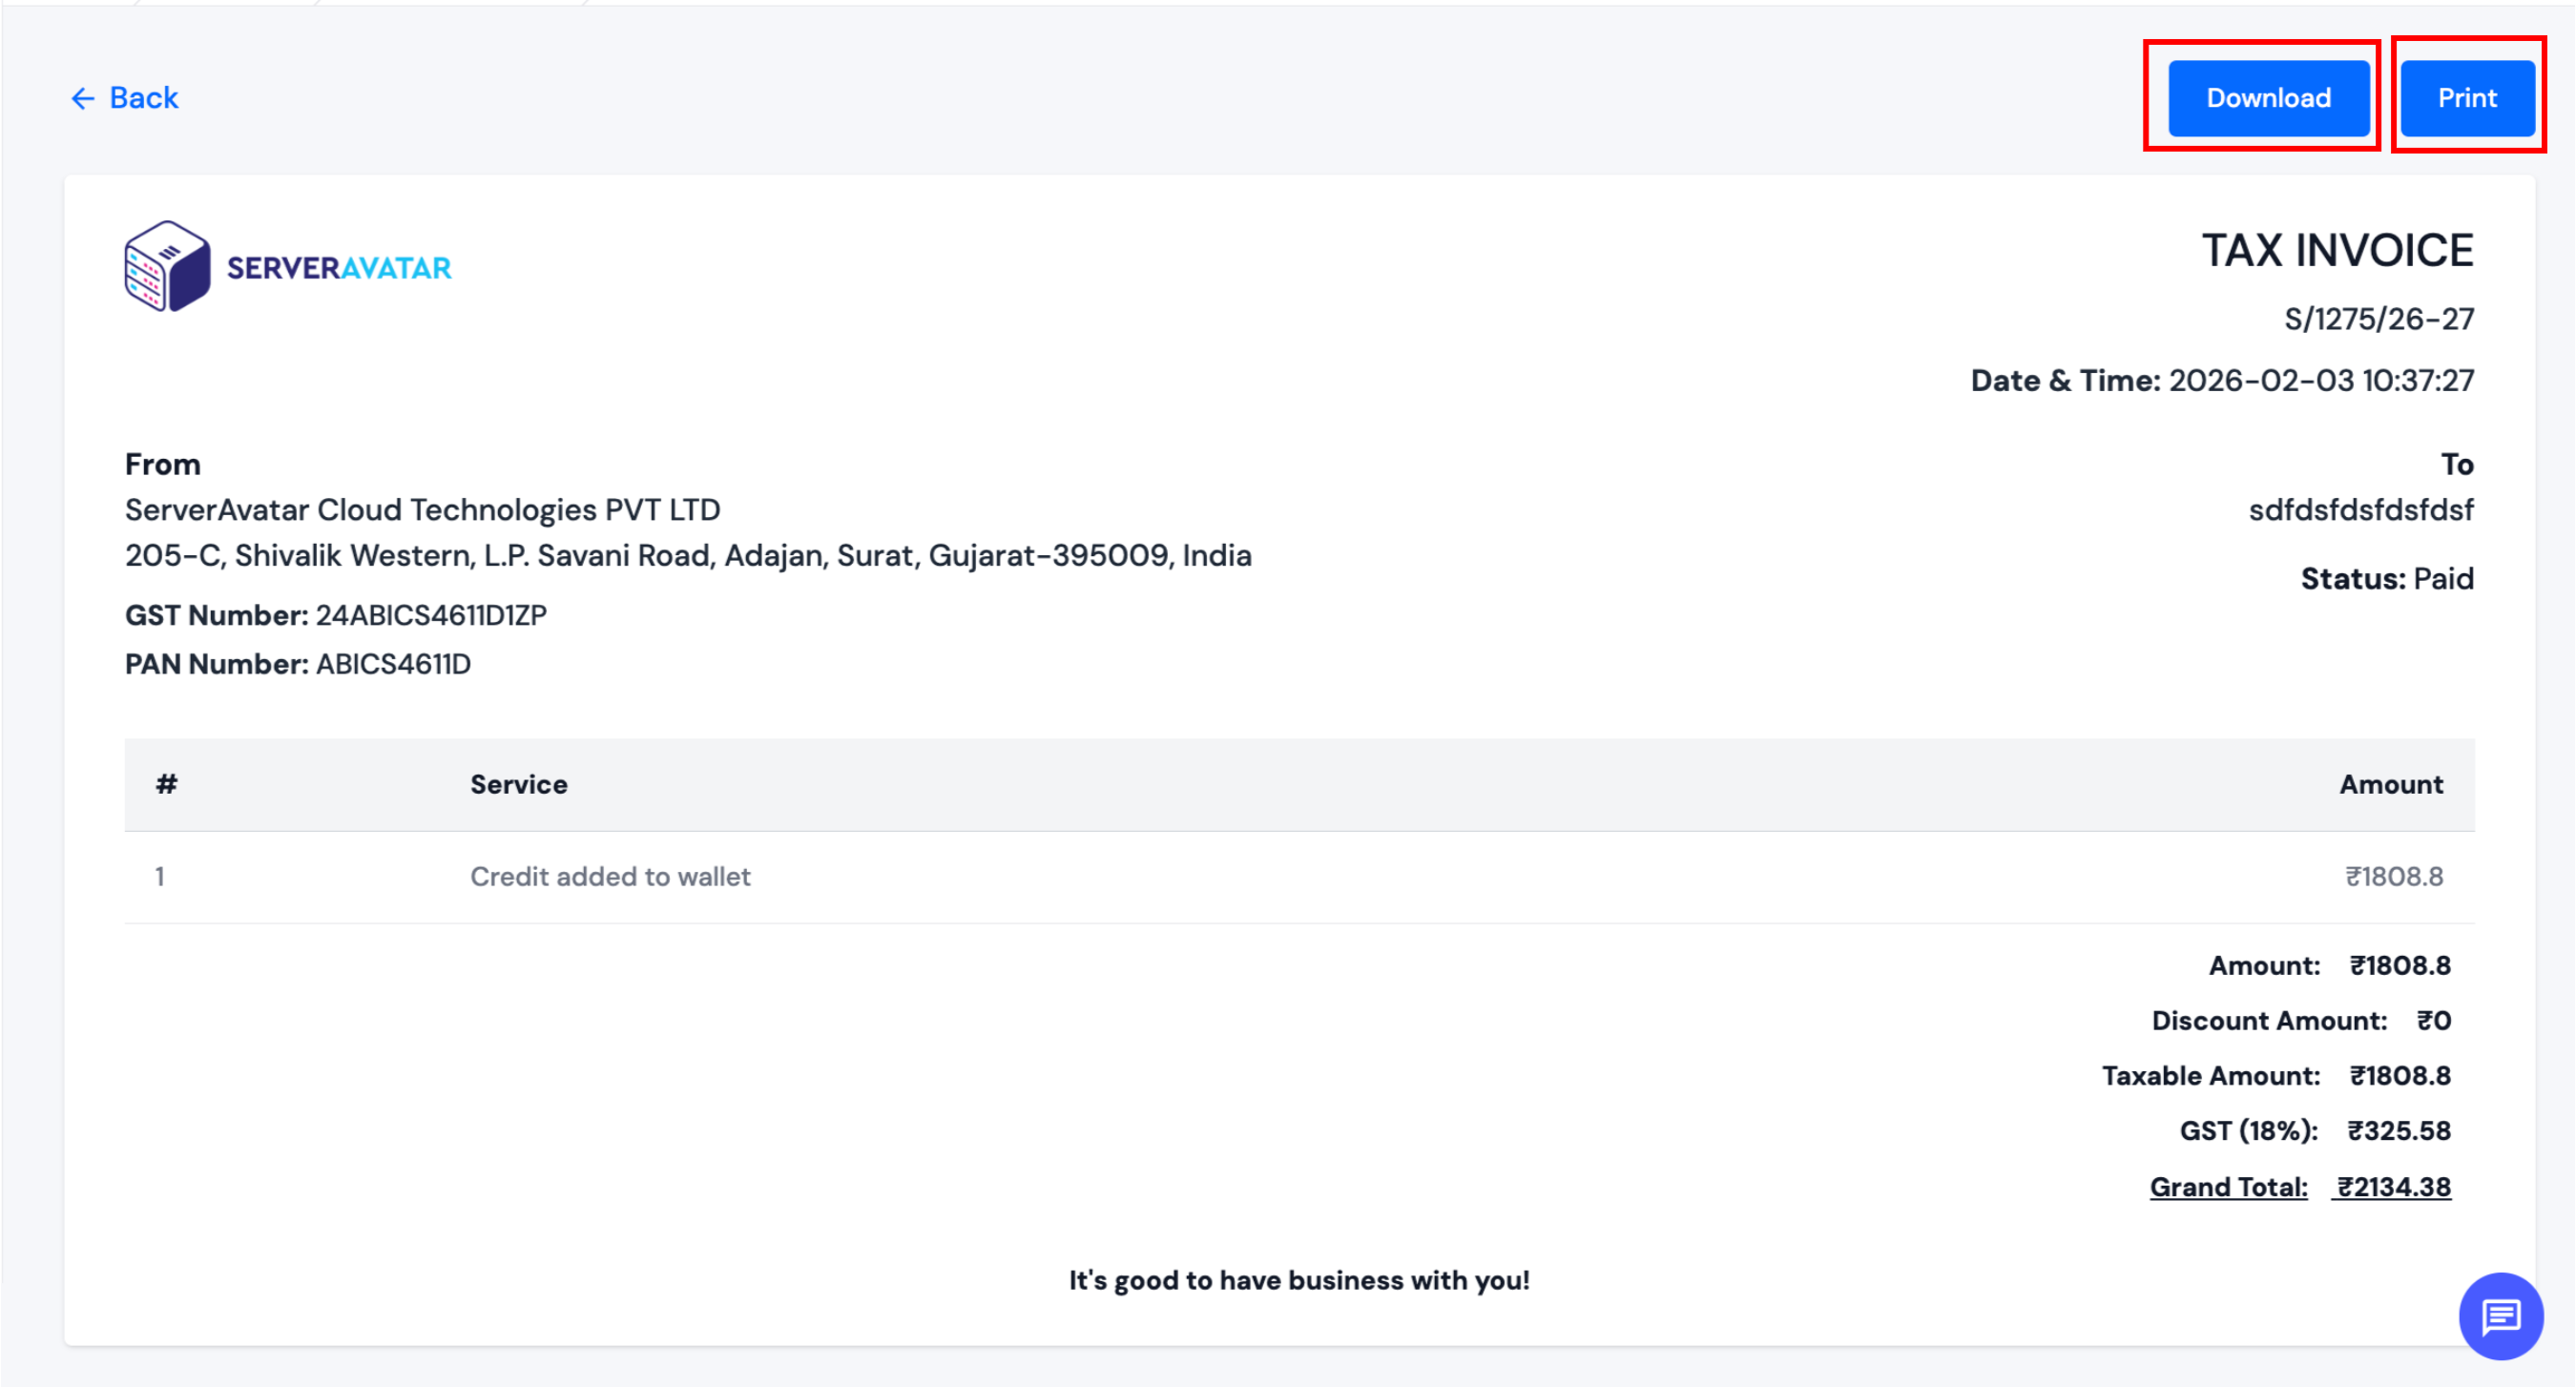Click the ServerAvatar cube logo
This screenshot has height=1387, width=2576.
(168, 265)
